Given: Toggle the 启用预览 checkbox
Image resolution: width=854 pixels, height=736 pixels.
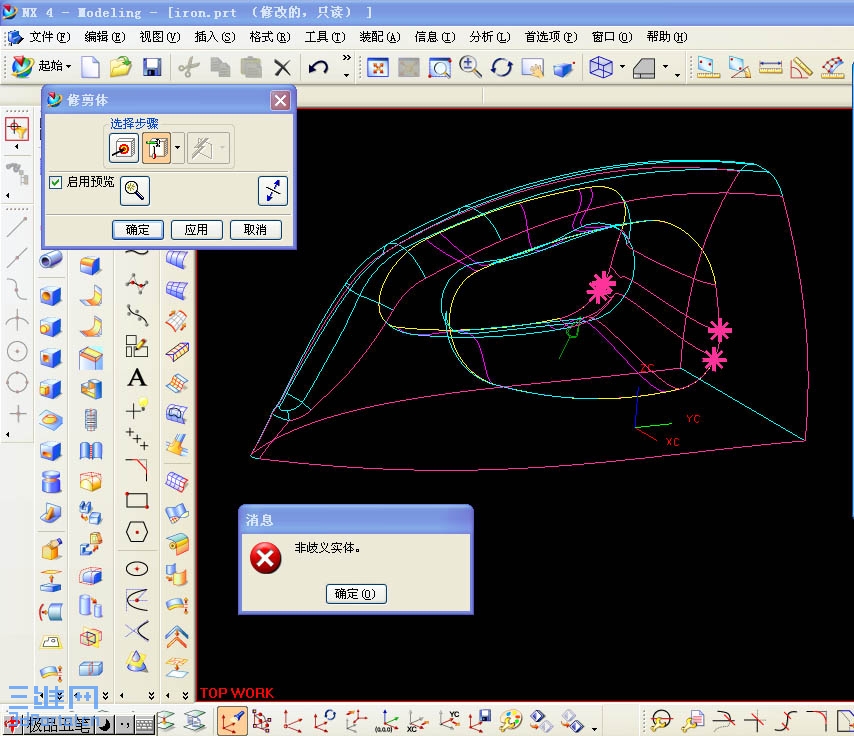Looking at the screenshot, I should coord(56,182).
